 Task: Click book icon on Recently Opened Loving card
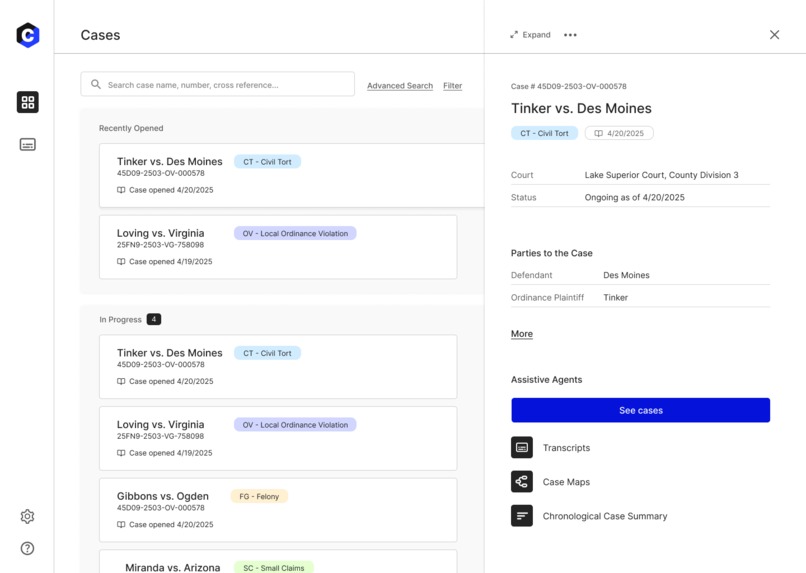(121, 261)
